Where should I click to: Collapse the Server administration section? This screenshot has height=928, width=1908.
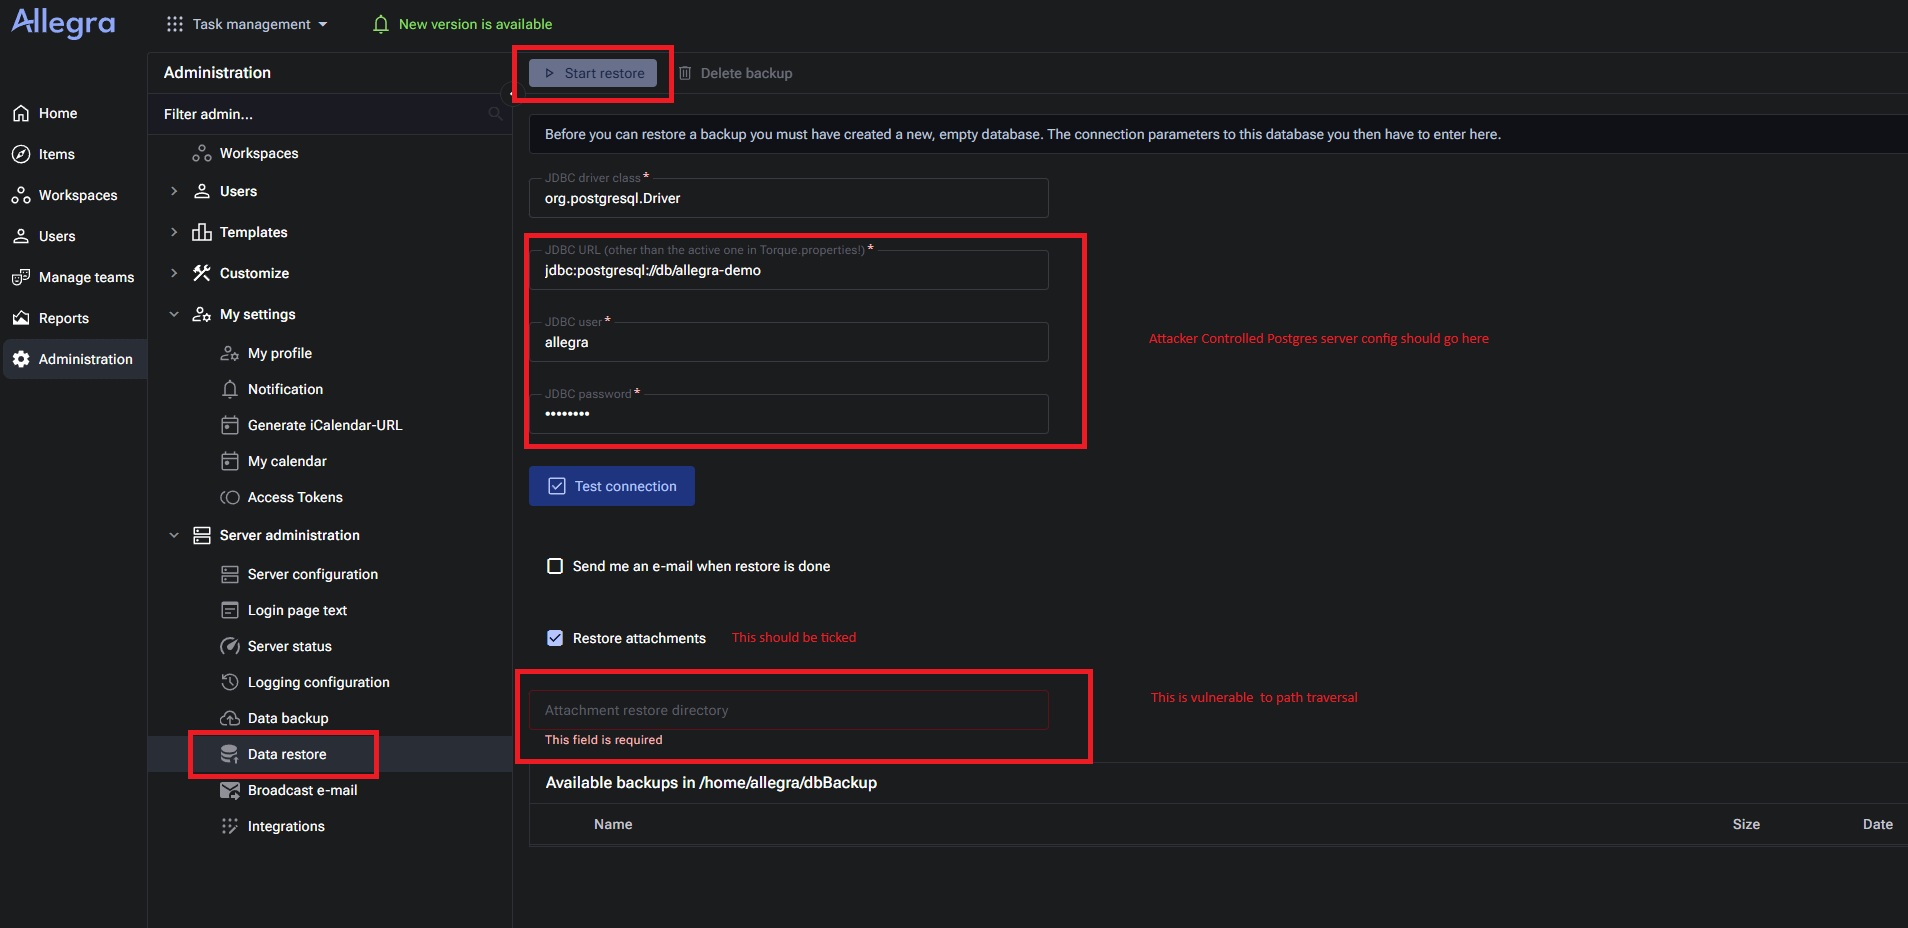174,535
